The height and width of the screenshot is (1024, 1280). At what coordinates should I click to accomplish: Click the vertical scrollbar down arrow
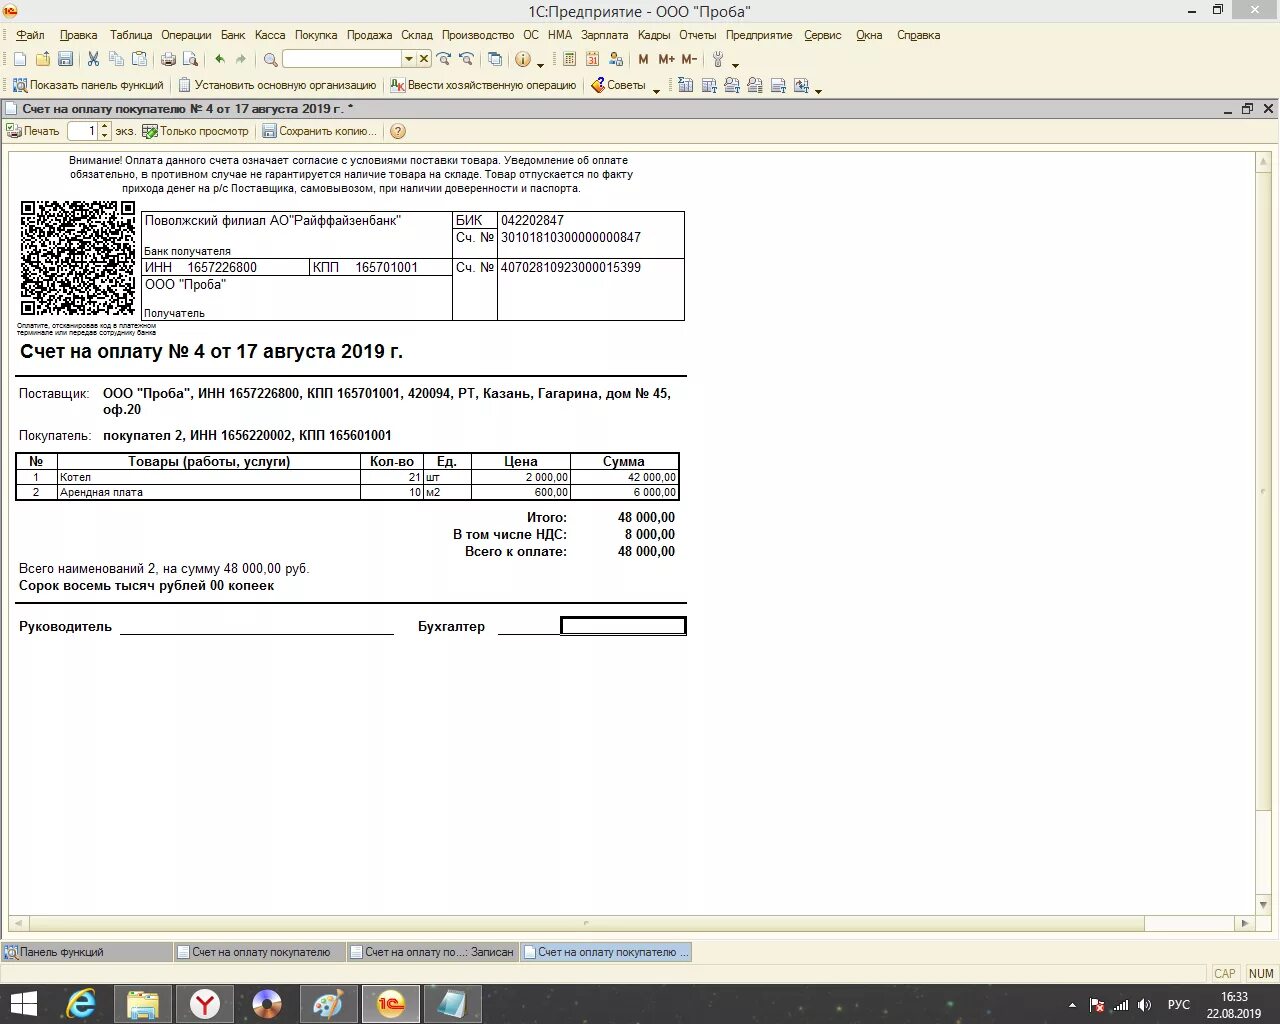(x=1264, y=905)
